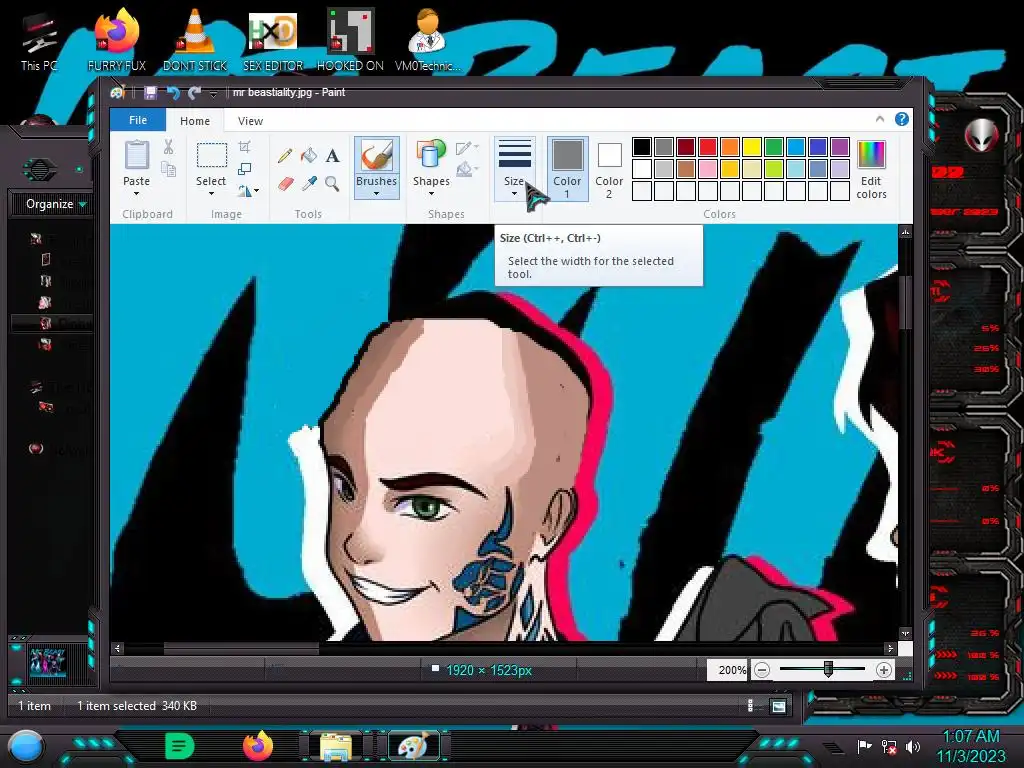
Task: Open DONT STICK VLC desktop shortcut
Action: tap(195, 39)
